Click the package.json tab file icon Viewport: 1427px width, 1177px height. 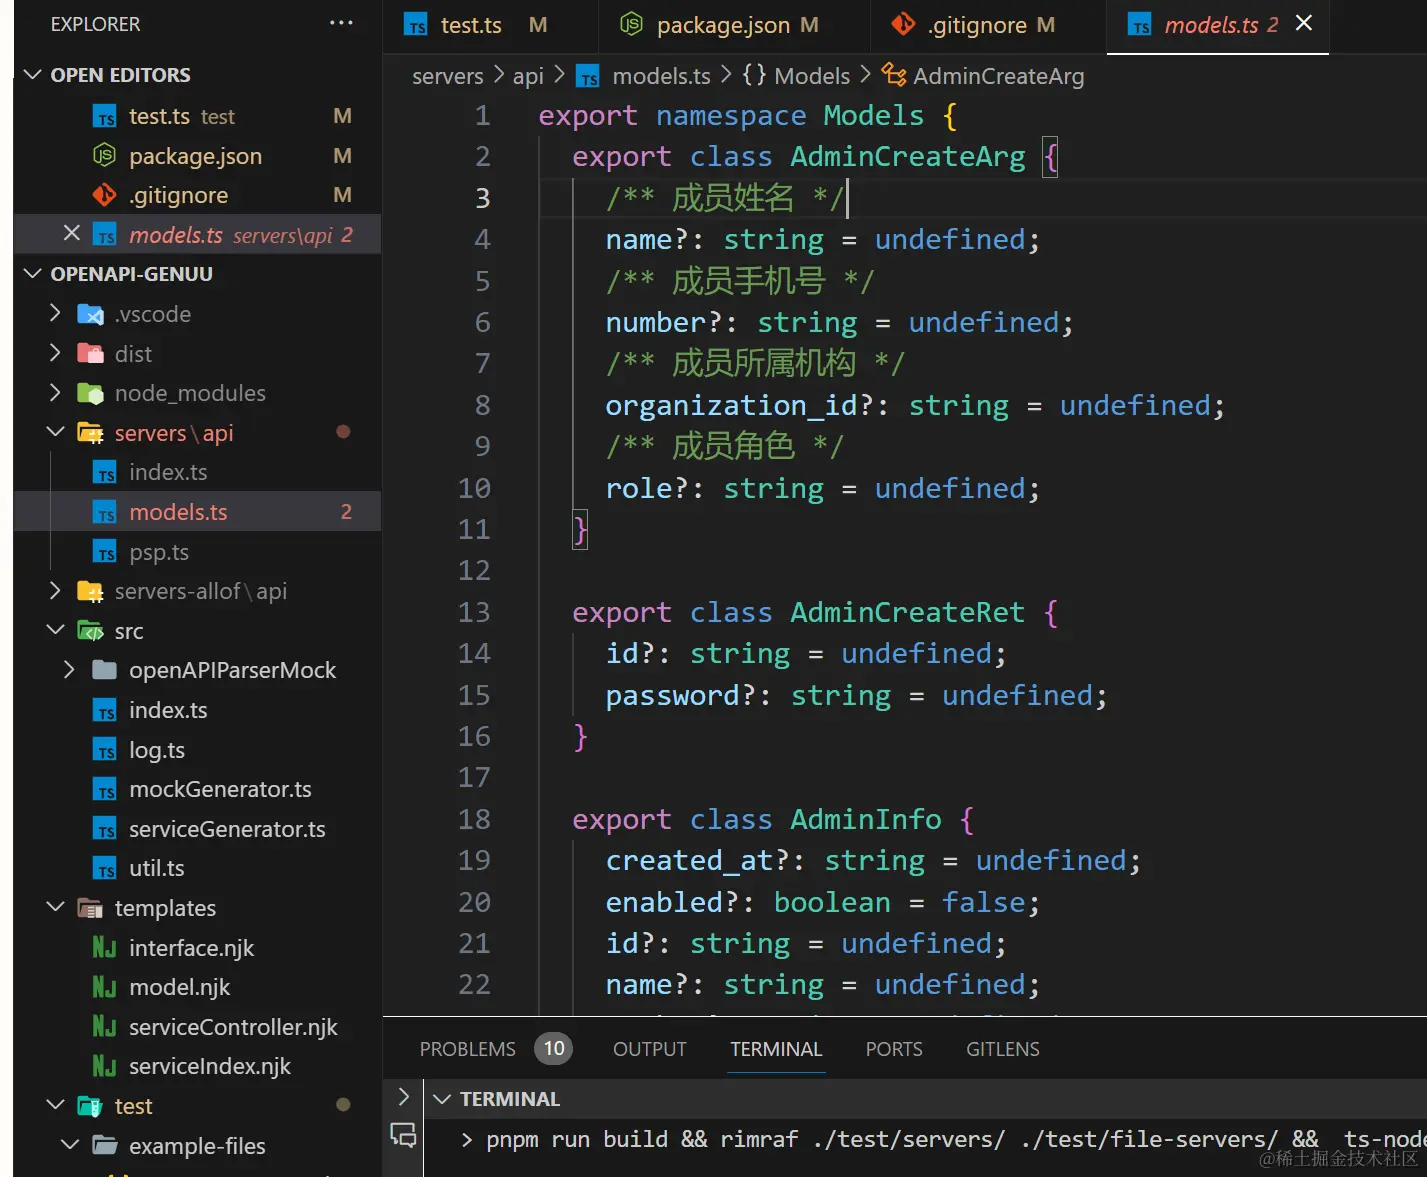[x=631, y=24]
